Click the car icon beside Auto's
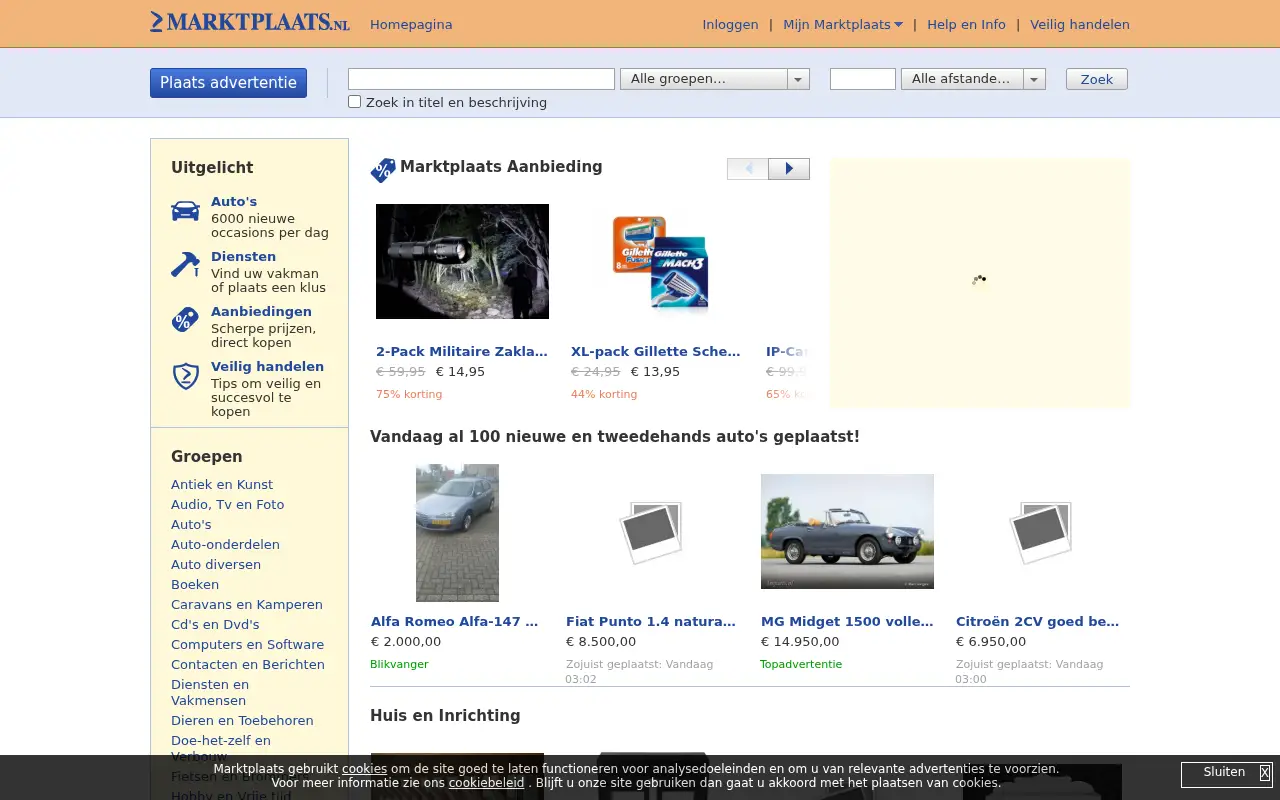Image resolution: width=1280 pixels, height=800 pixels. (185, 211)
